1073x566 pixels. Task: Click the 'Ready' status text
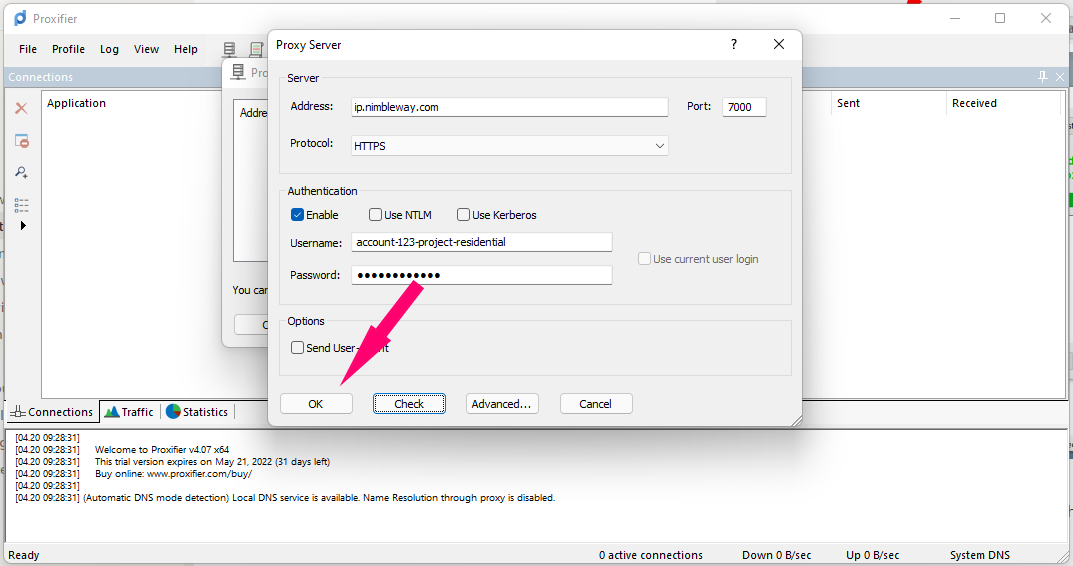(24, 555)
